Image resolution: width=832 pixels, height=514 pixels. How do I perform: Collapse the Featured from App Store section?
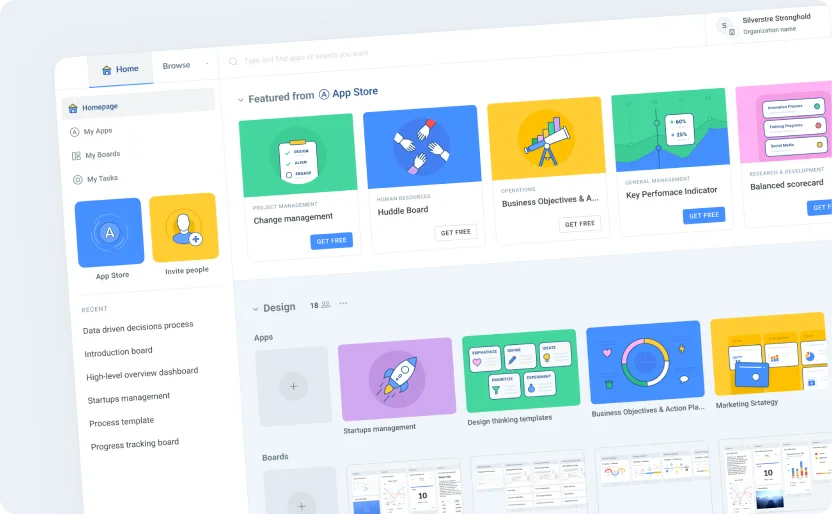(240, 100)
